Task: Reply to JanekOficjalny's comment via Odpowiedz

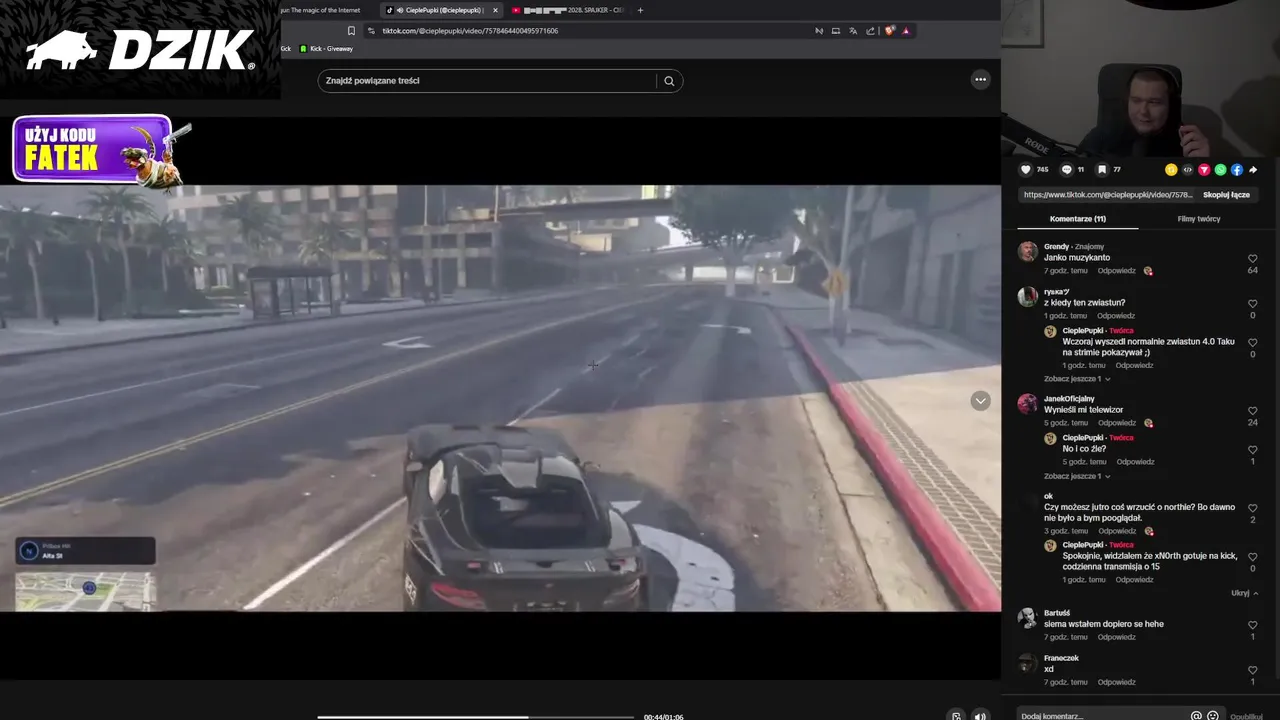Action: (x=1116, y=423)
